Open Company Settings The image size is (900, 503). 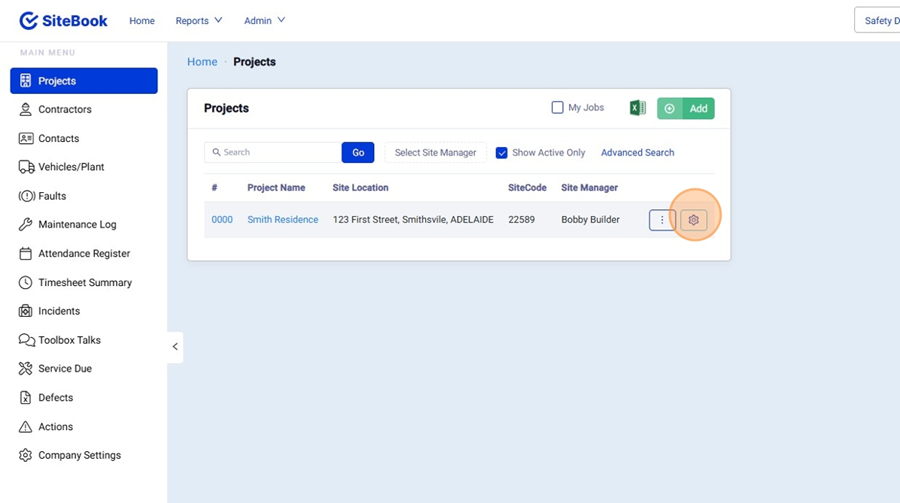click(x=79, y=455)
